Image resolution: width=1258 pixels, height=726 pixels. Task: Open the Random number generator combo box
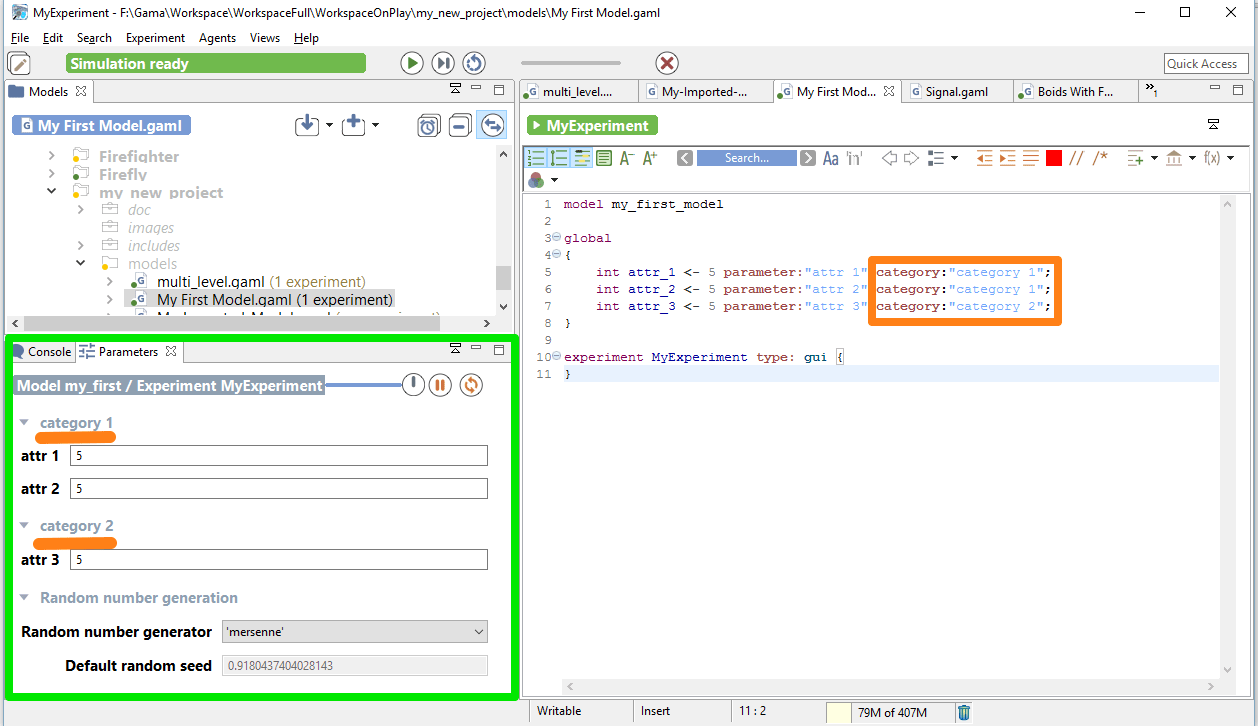point(354,632)
